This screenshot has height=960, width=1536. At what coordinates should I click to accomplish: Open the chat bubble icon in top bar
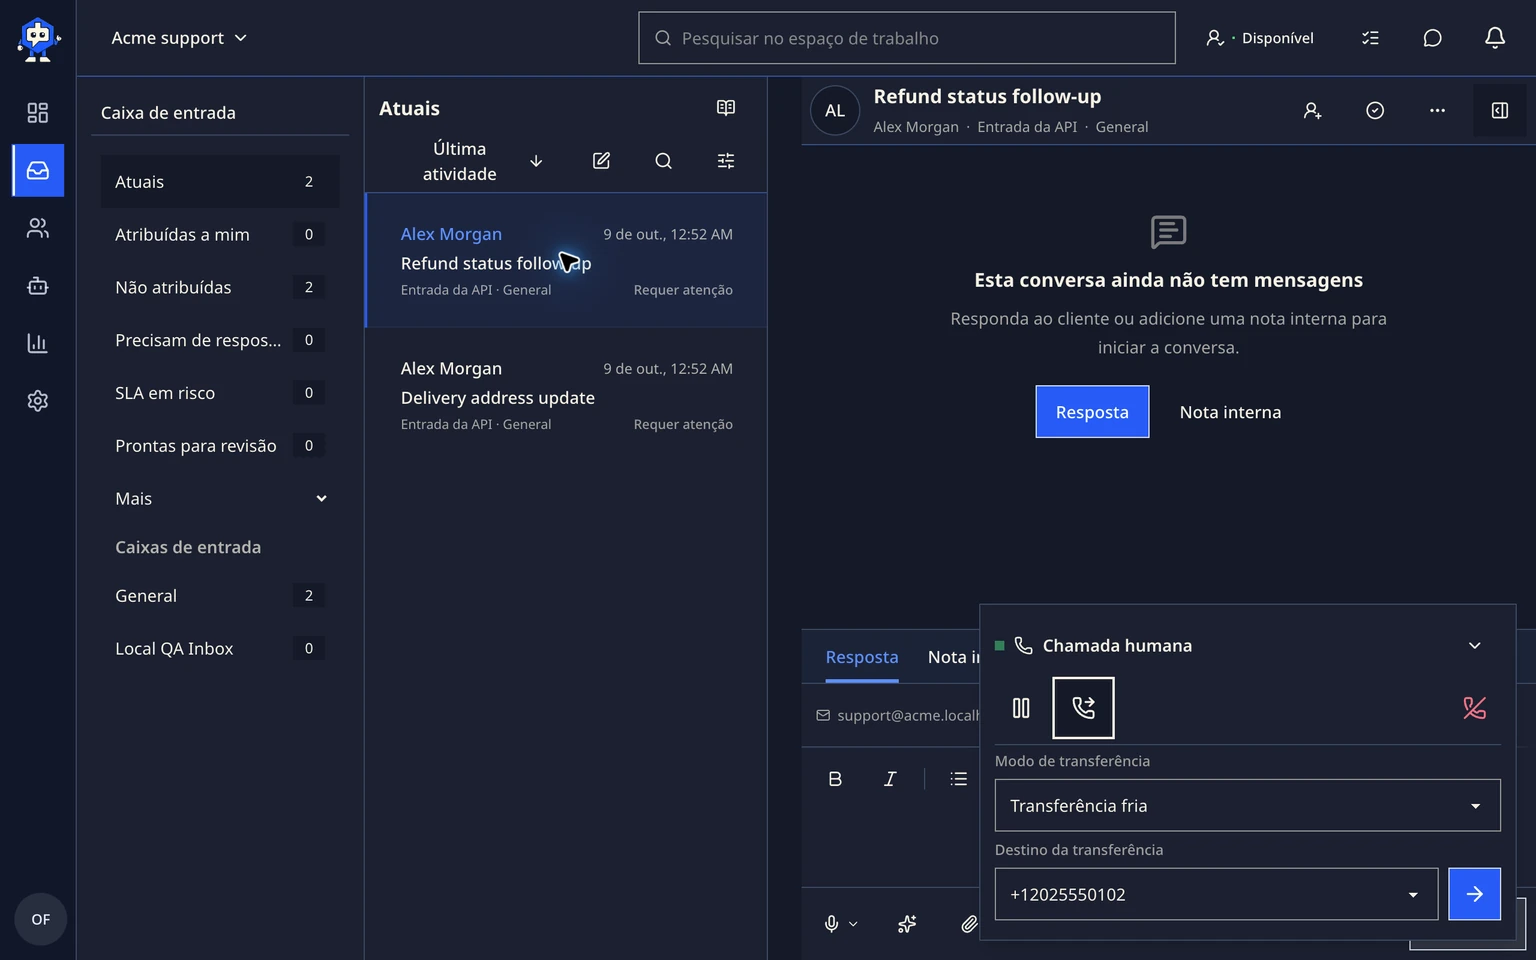(1432, 38)
